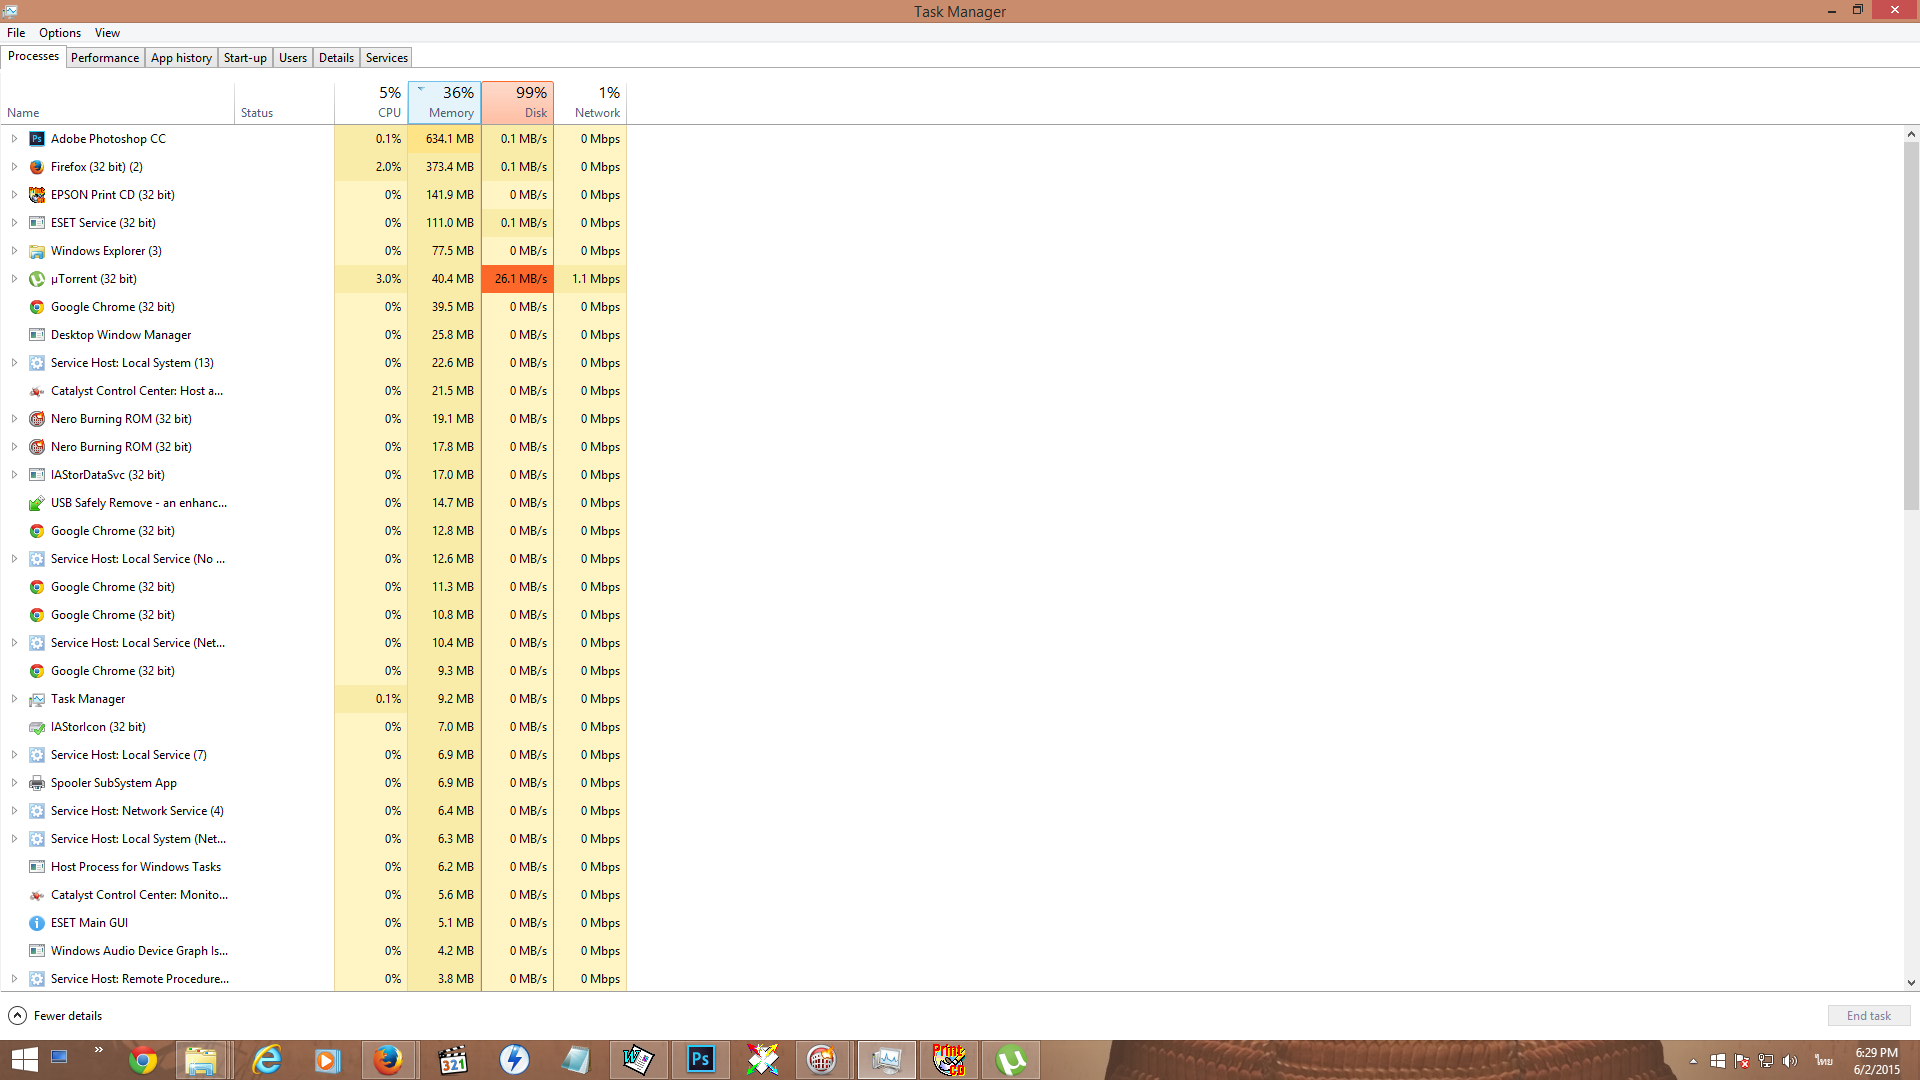Click the USB Safely Remove process icon
1920x1080 pixels.
tap(37, 503)
